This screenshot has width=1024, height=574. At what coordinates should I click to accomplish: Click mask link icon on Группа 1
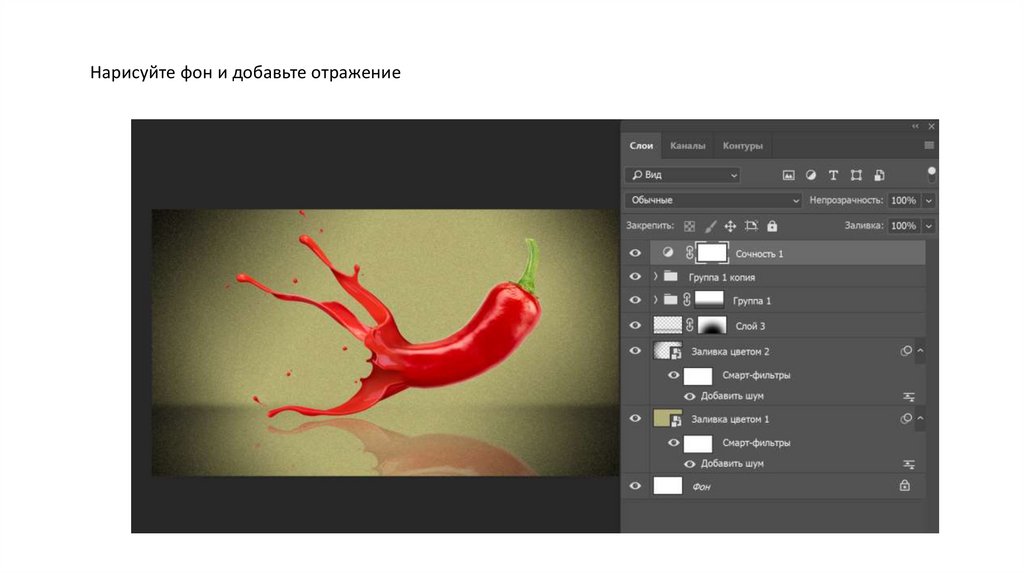686,300
